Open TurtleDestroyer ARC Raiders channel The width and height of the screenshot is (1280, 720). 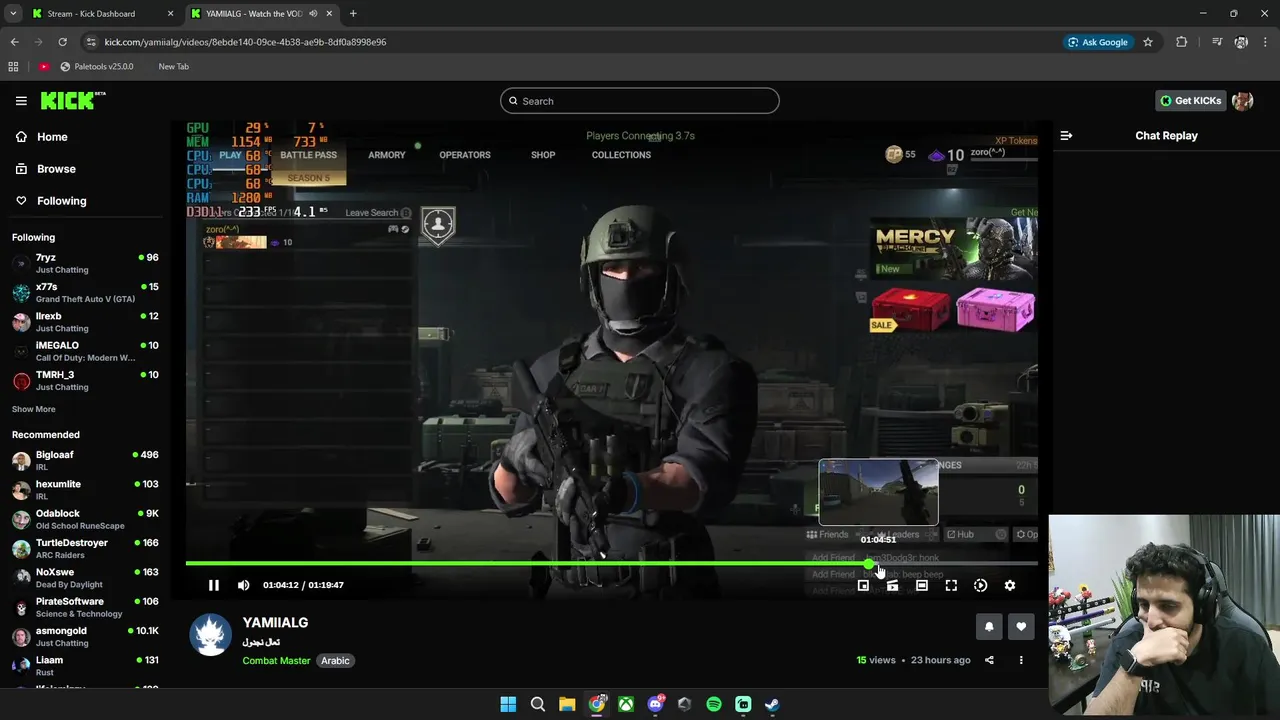(85, 548)
